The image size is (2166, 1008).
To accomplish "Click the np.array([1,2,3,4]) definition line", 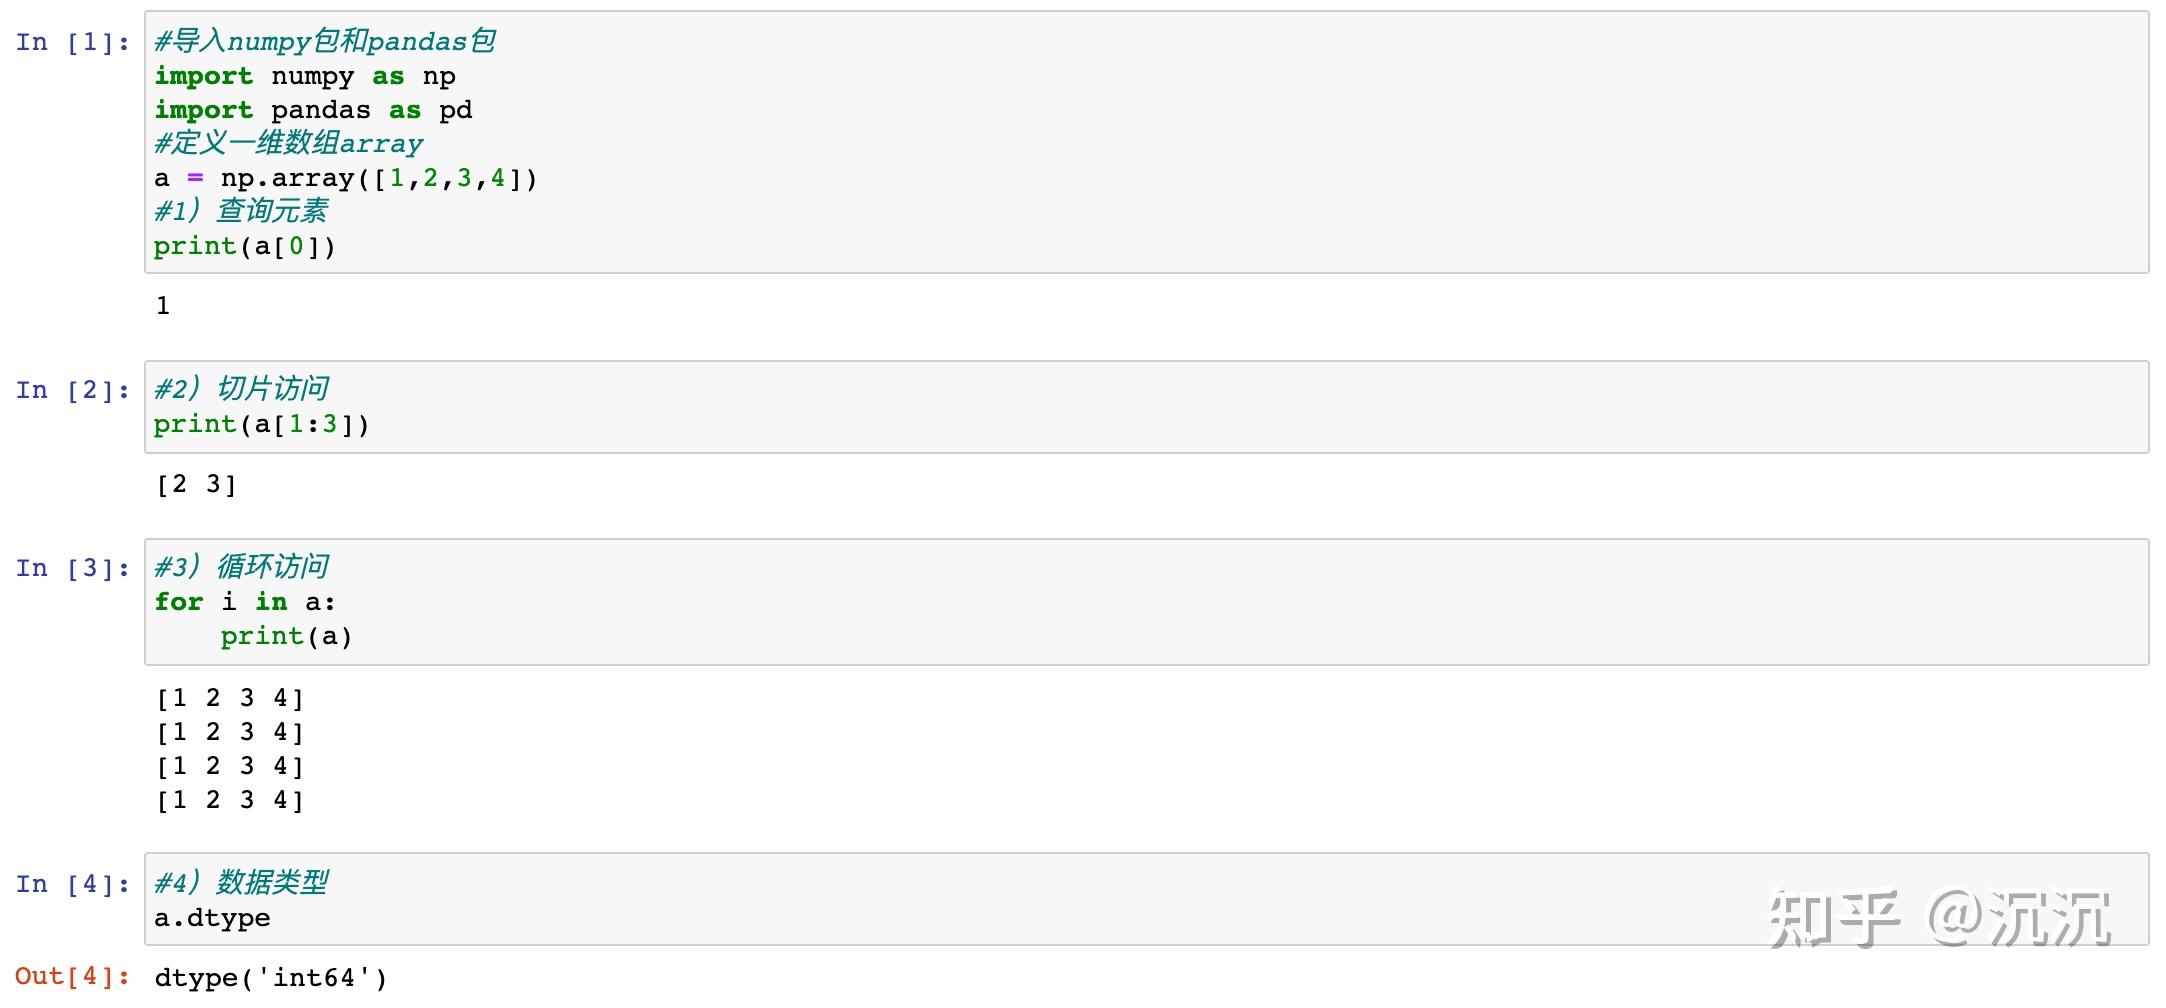I will [x=346, y=179].
